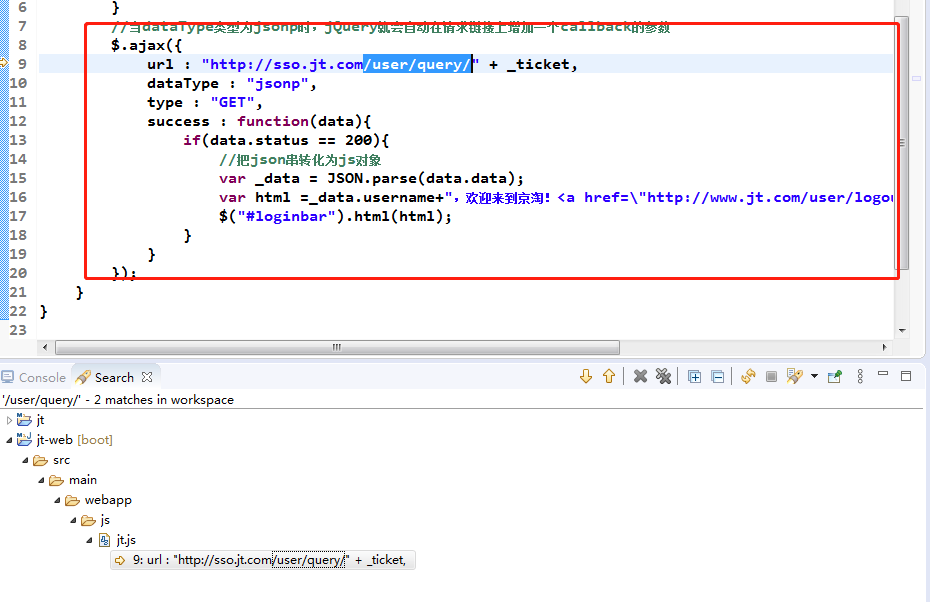Click editor horizontal scrollbar thumb

(x=337, y=347)
